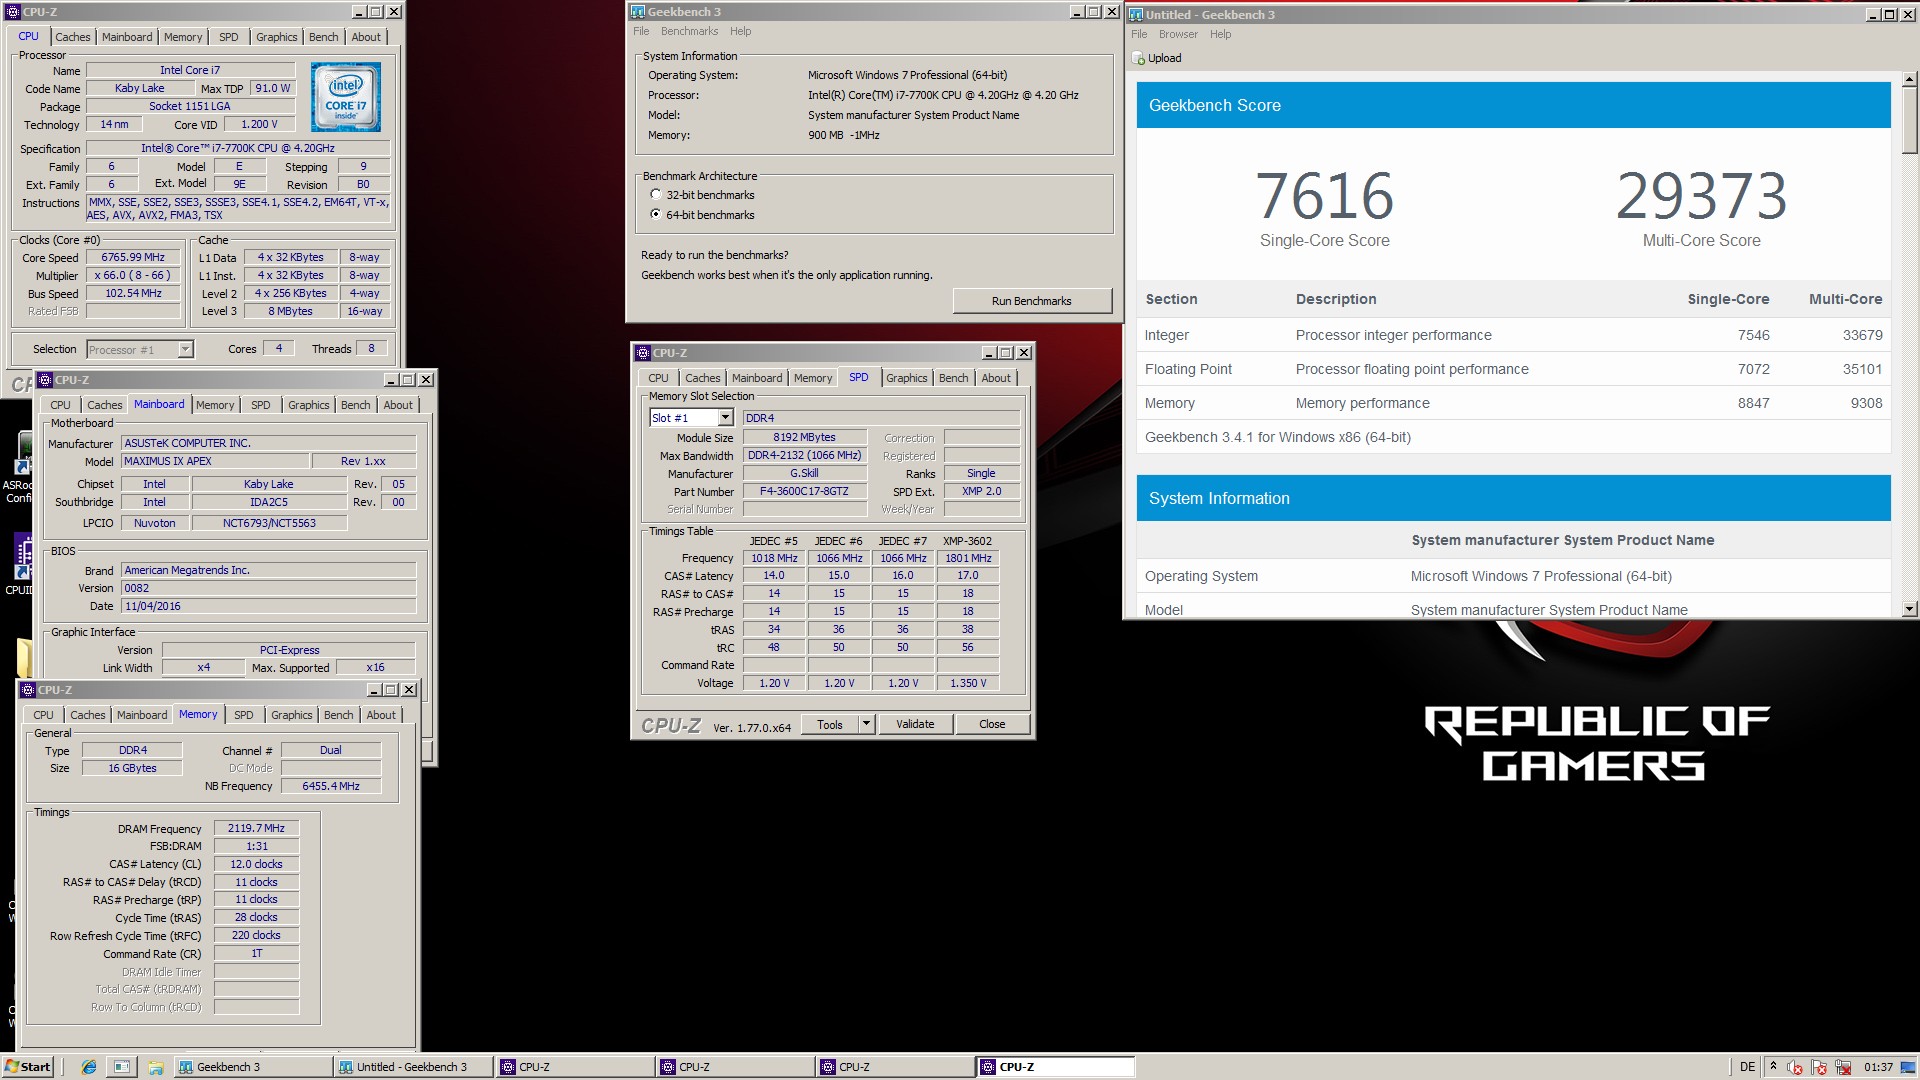This screenshot has width=1920, height=1080.
Task: Click the Tools button in CPU-Z
Action: coord(830,724)
